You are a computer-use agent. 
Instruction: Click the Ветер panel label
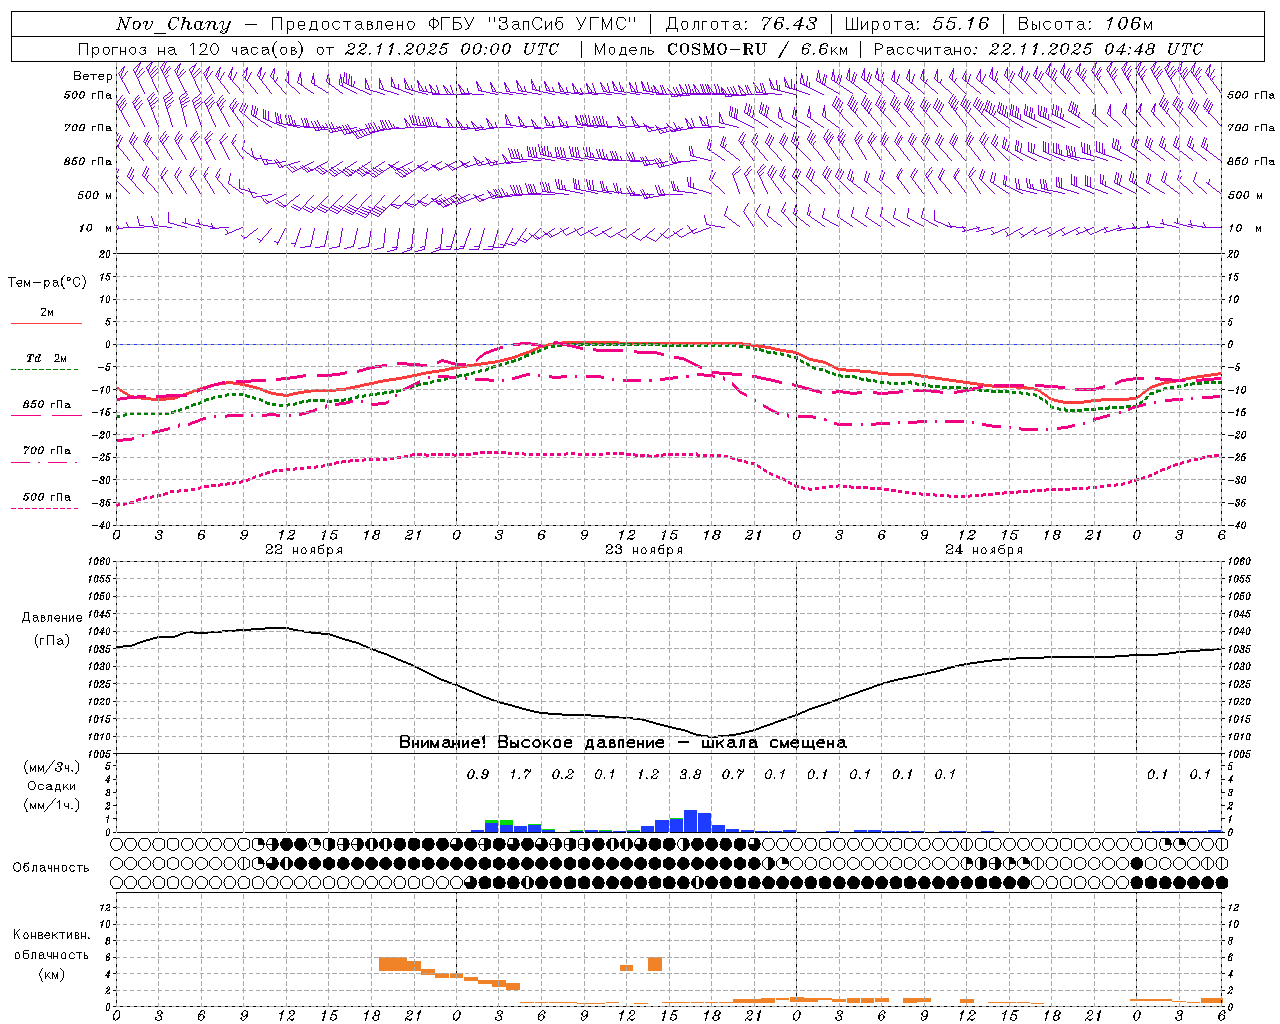pos(92,76)
